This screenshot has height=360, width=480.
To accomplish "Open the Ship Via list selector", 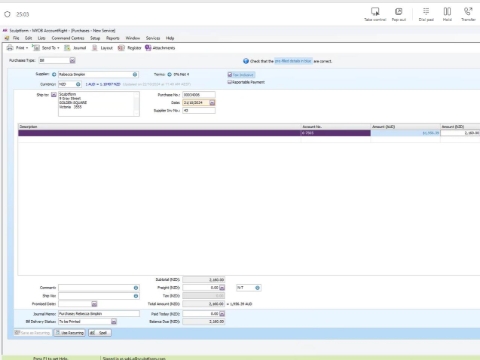I will click(136, 296).
